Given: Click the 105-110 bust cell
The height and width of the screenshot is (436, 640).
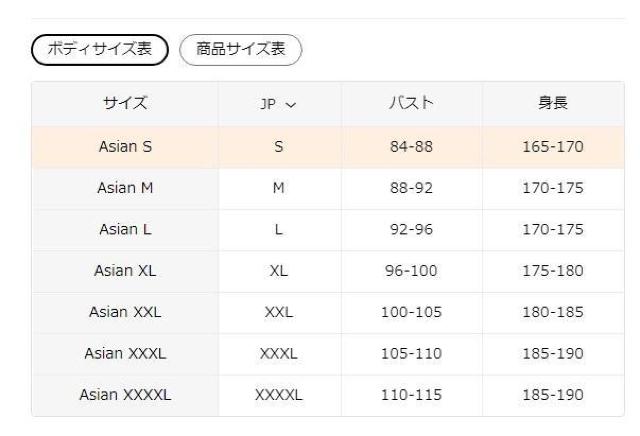Looking at the screenshot, I should (411, 354).
